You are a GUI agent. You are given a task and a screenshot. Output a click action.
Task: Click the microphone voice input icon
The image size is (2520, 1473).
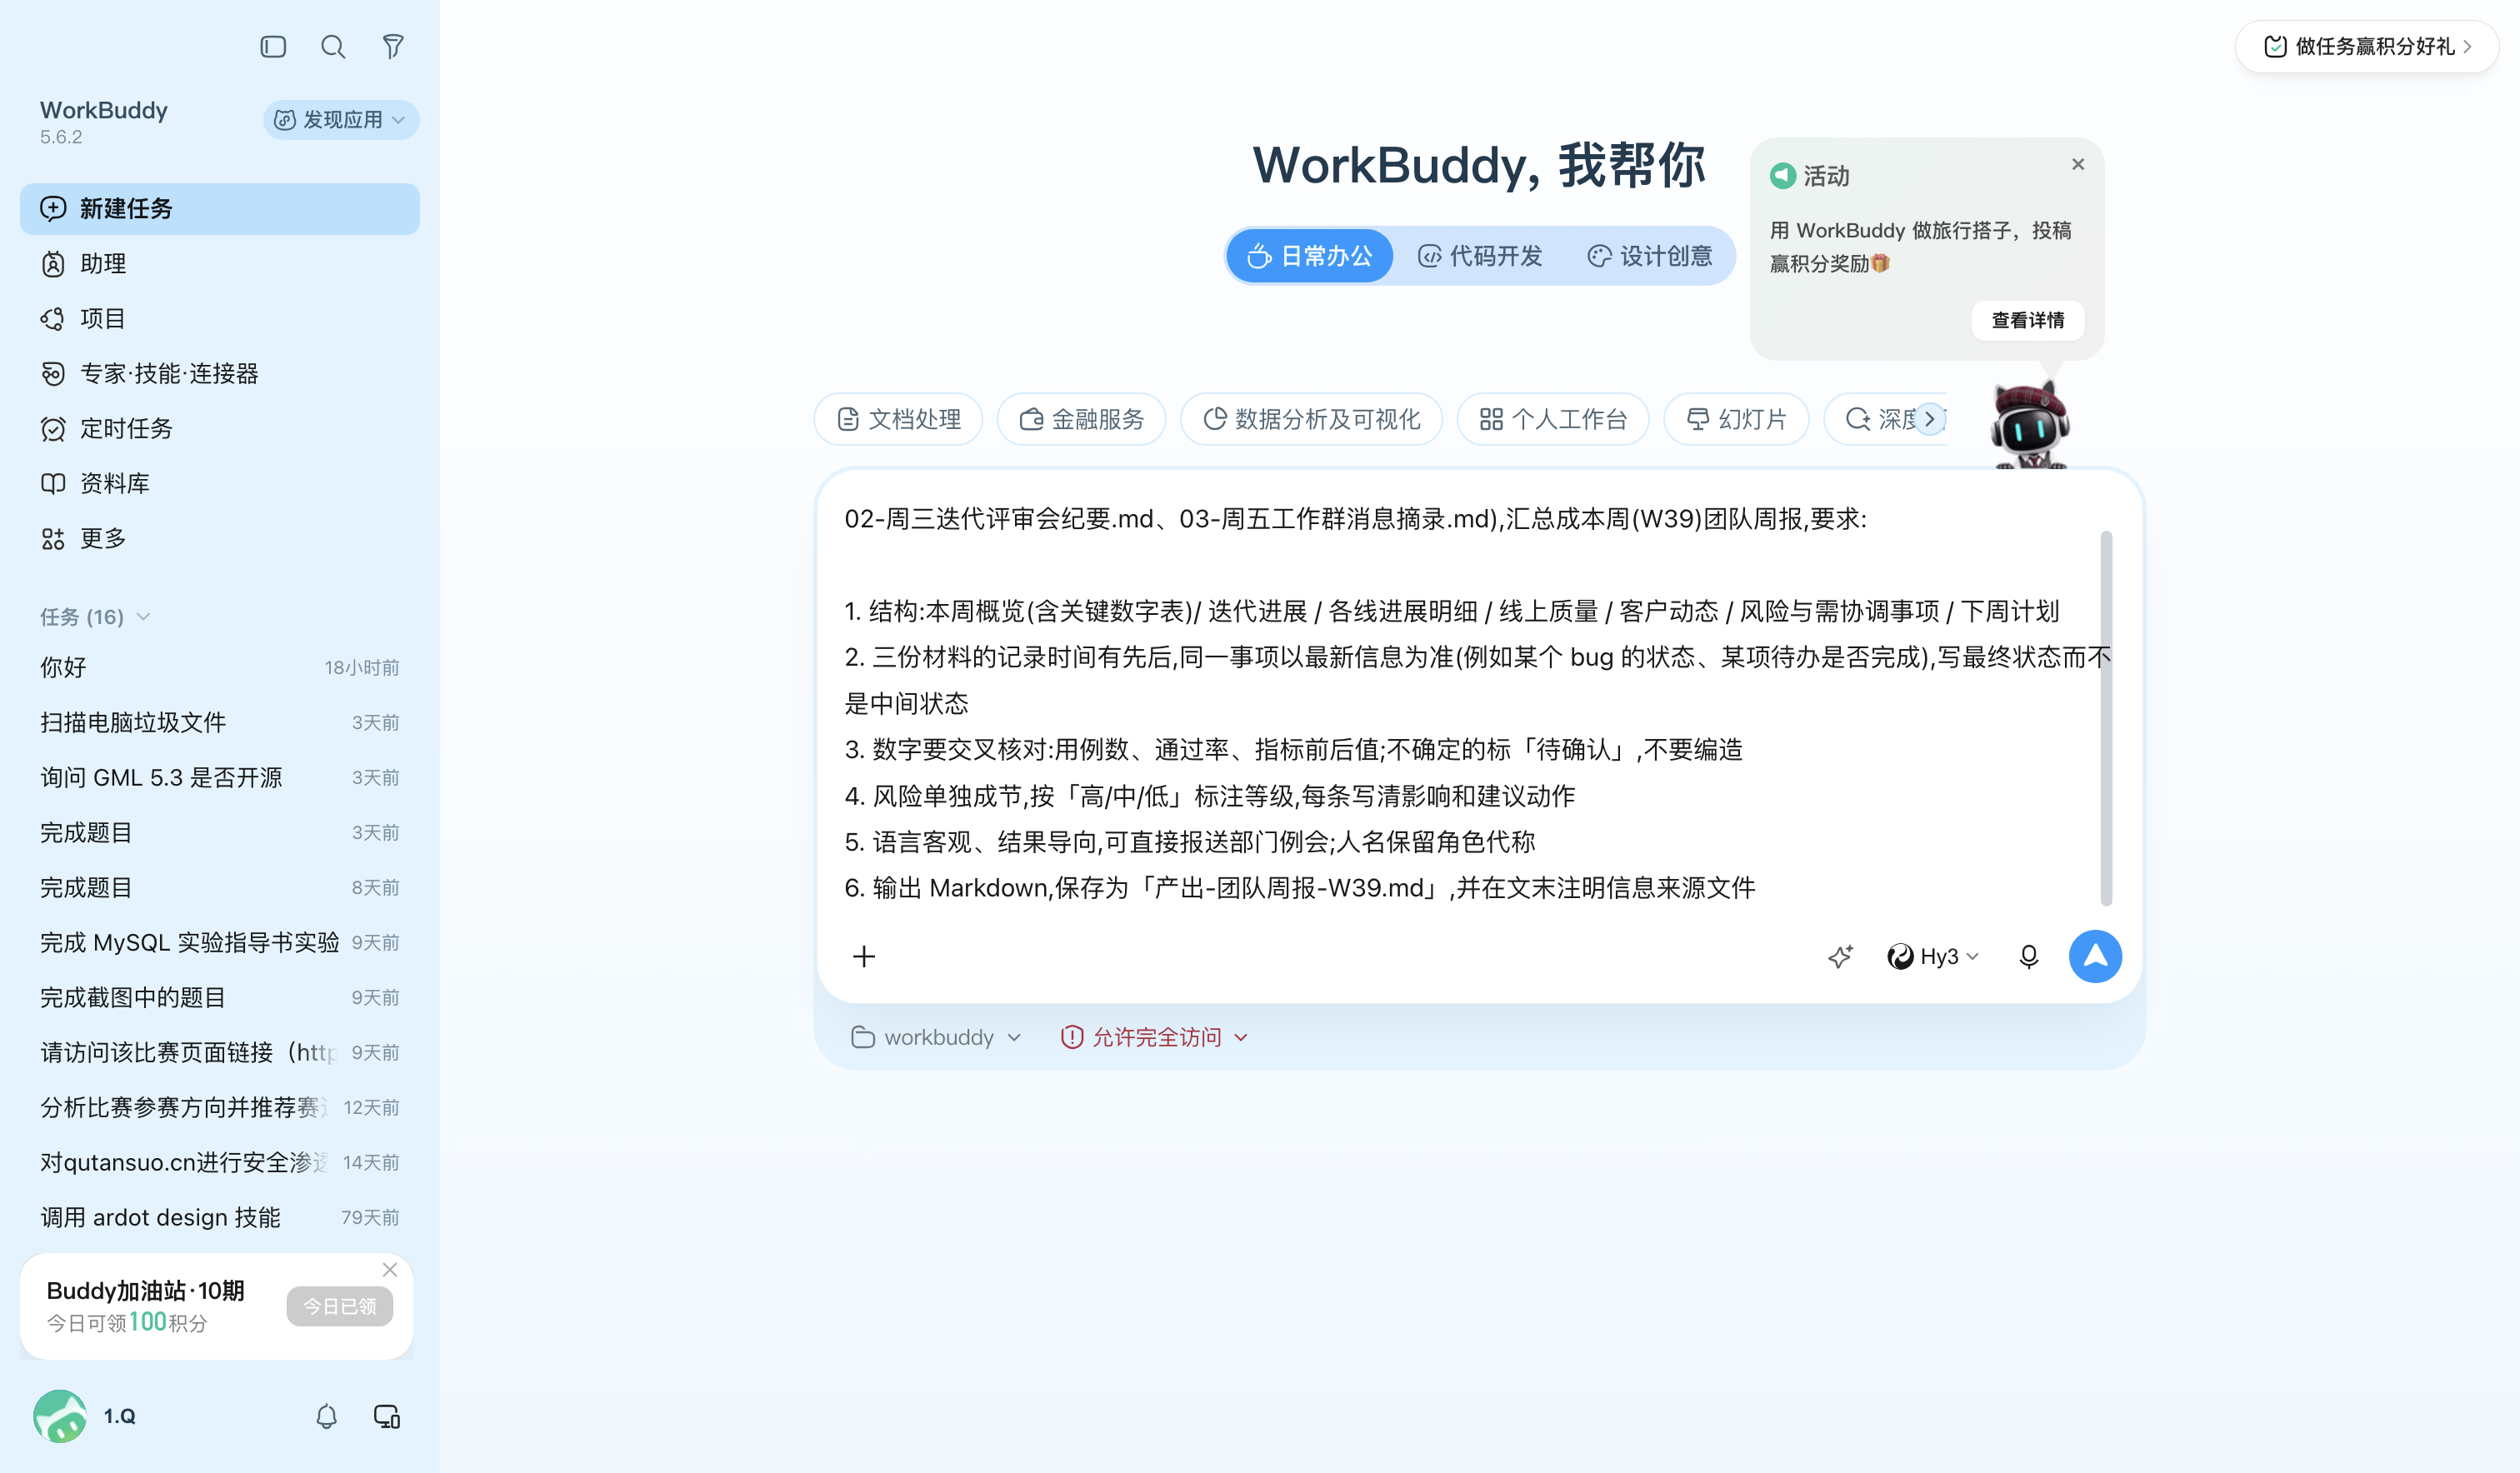point(2028,956)
